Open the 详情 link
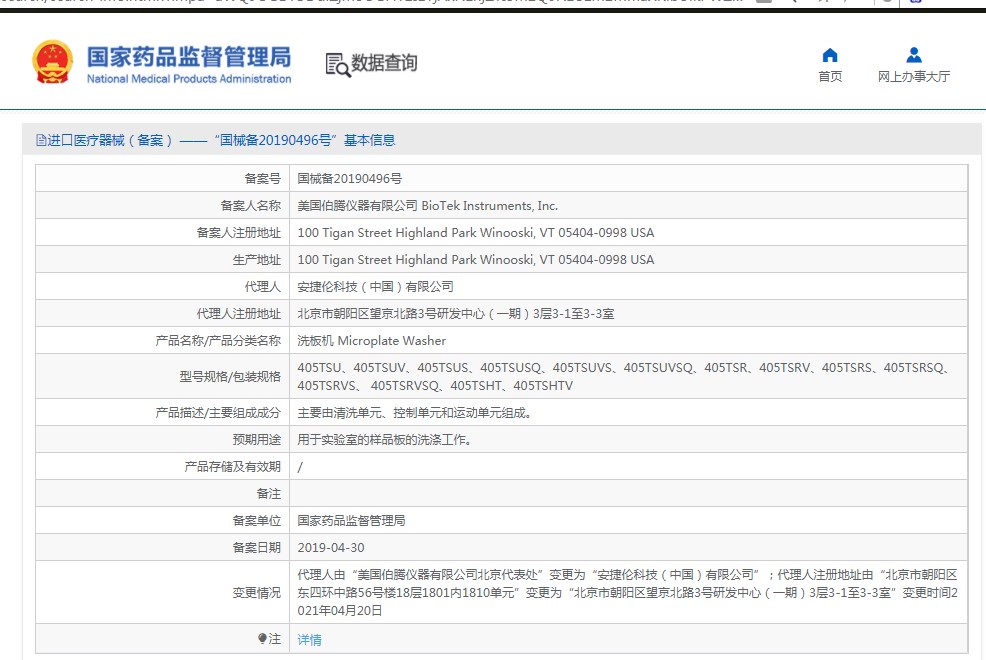The width and height of the screenshot is (986, 660). [x=309, y=639]
